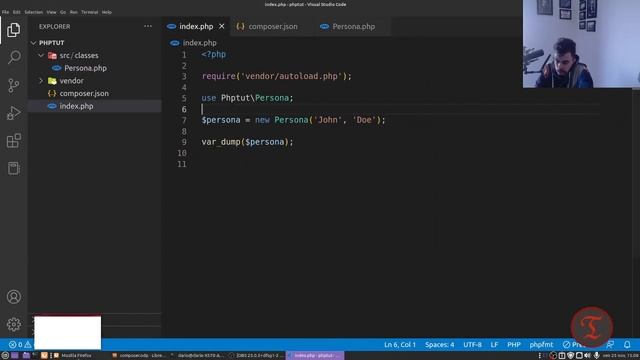This screenshot has width=640, height=360.
Task: Open the File menu
Action: pos(5,12)
